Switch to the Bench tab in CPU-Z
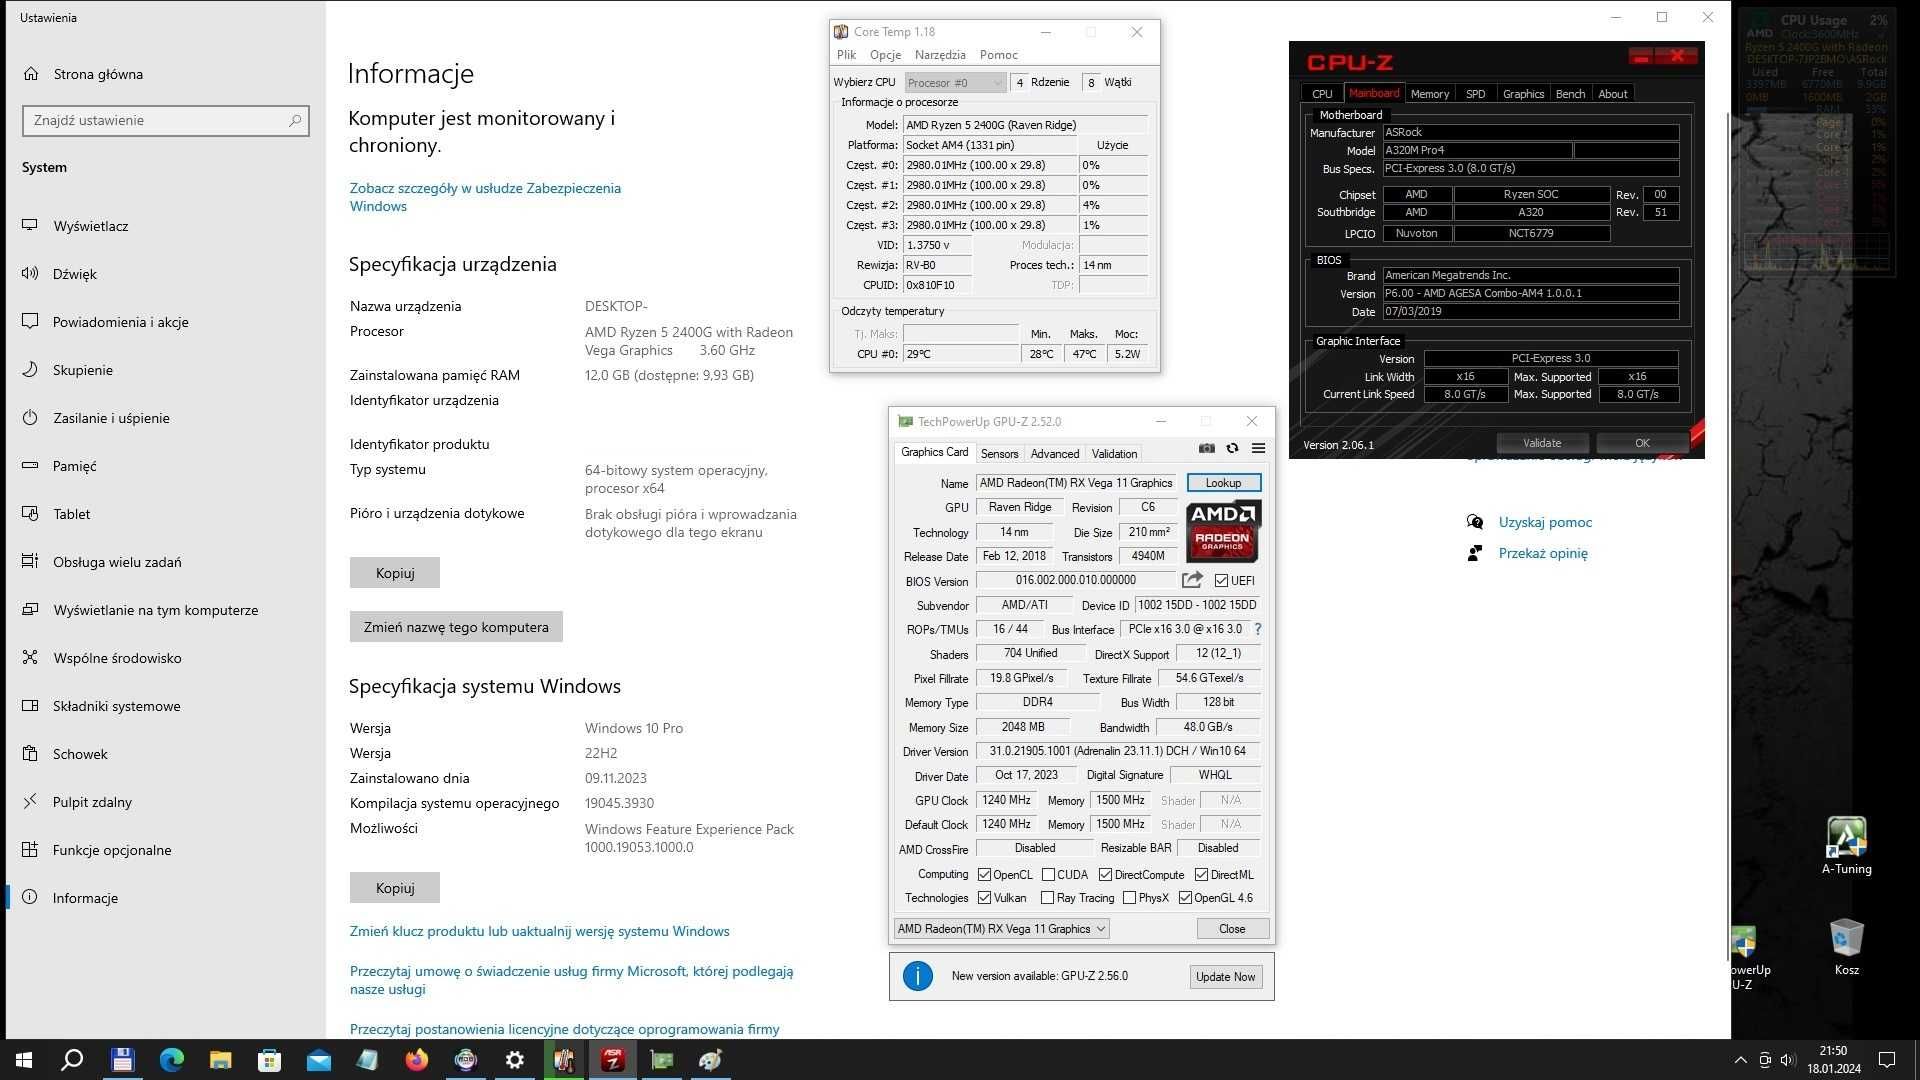Screen dimensions: 1920x1080 coord(1570,94)
